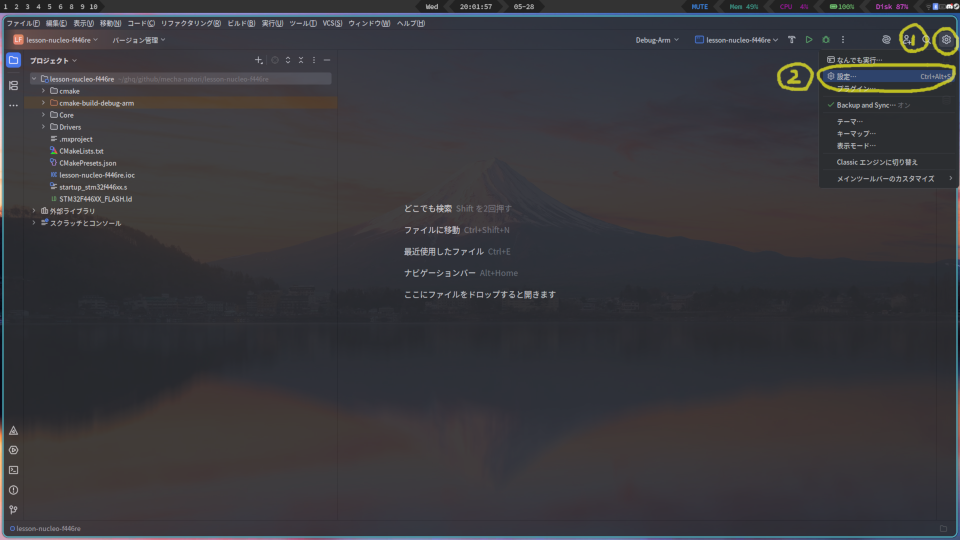Image resolution: width=960 pixels, height=540 pixels.
Task: Choose キーマップ… in gear menu
Action: pos(888,133)
